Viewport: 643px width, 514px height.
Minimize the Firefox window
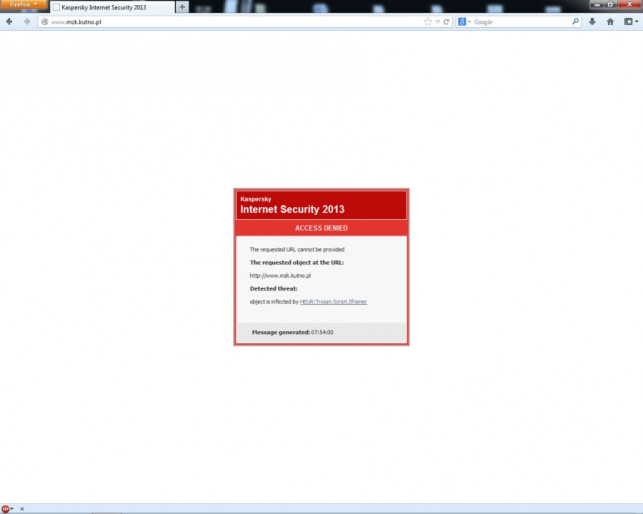597,4
